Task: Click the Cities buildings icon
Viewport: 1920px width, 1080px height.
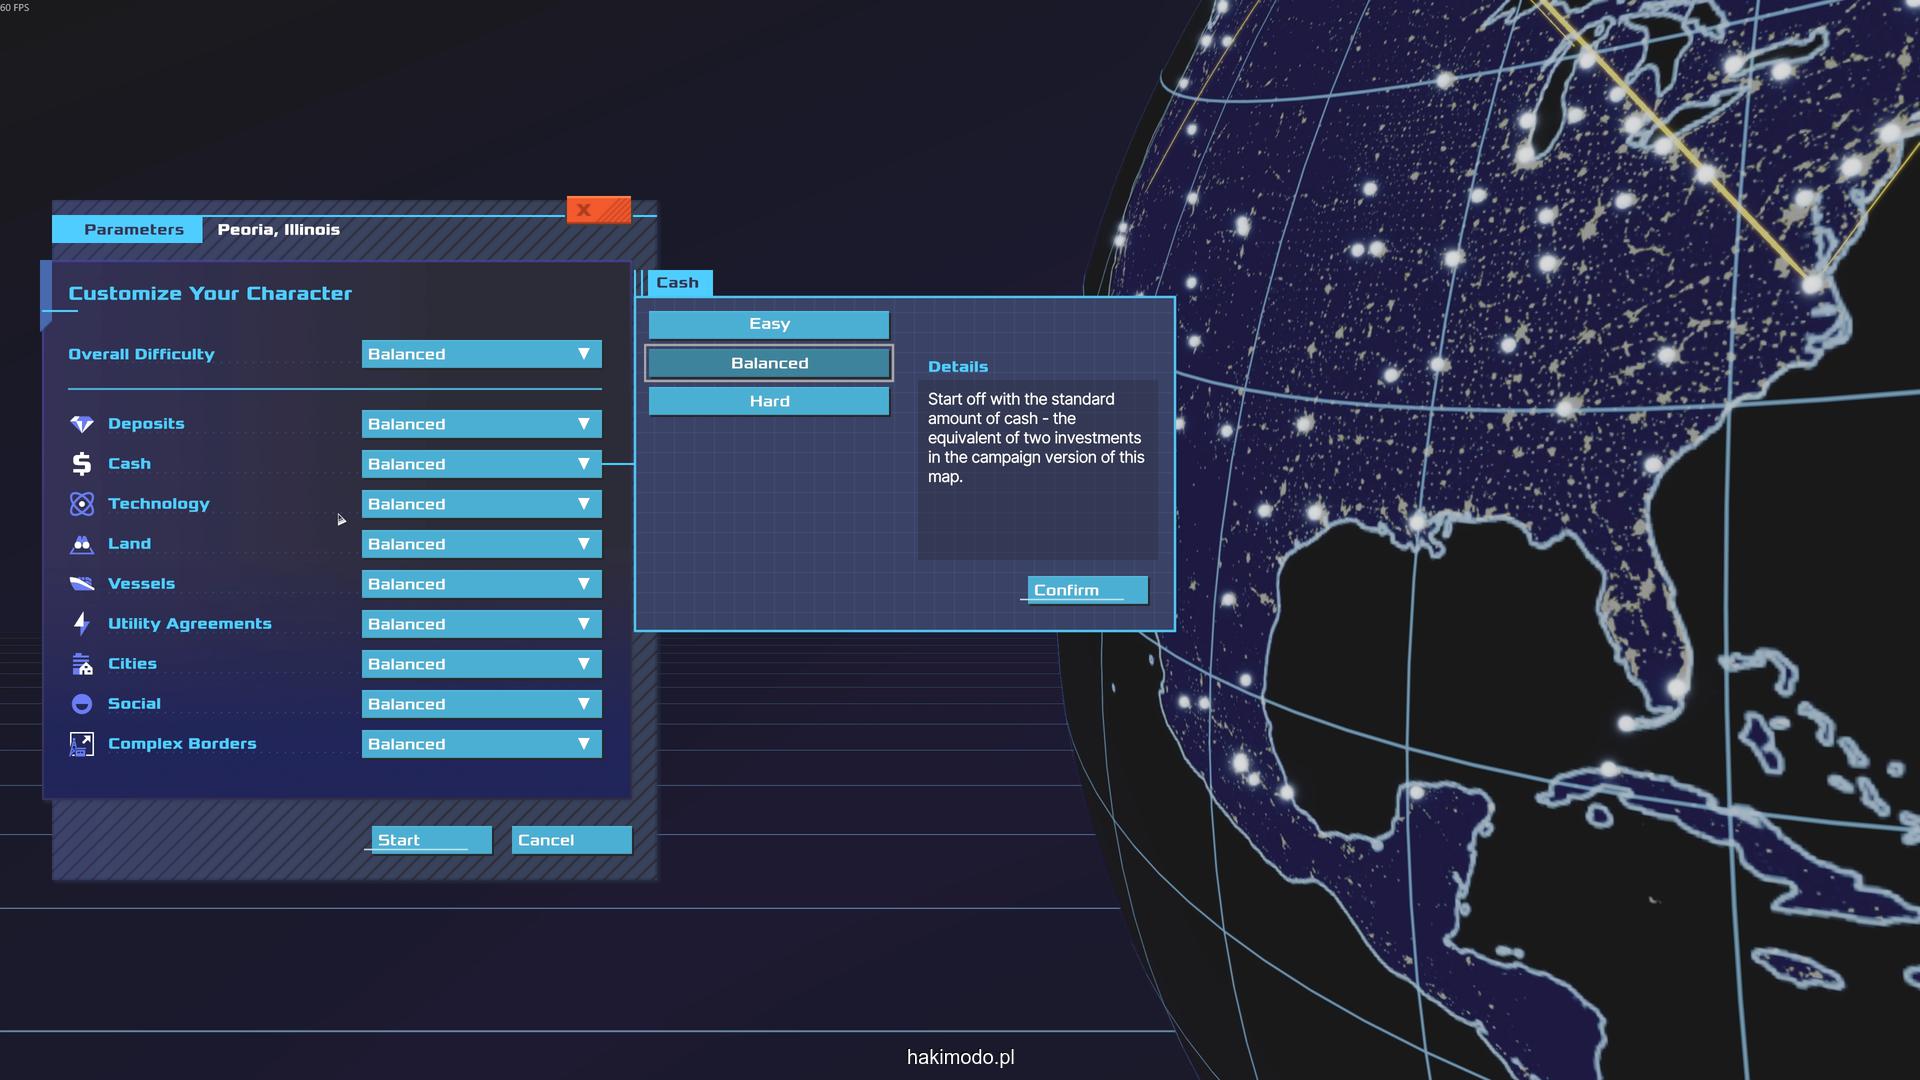Action: coord(82,664)
